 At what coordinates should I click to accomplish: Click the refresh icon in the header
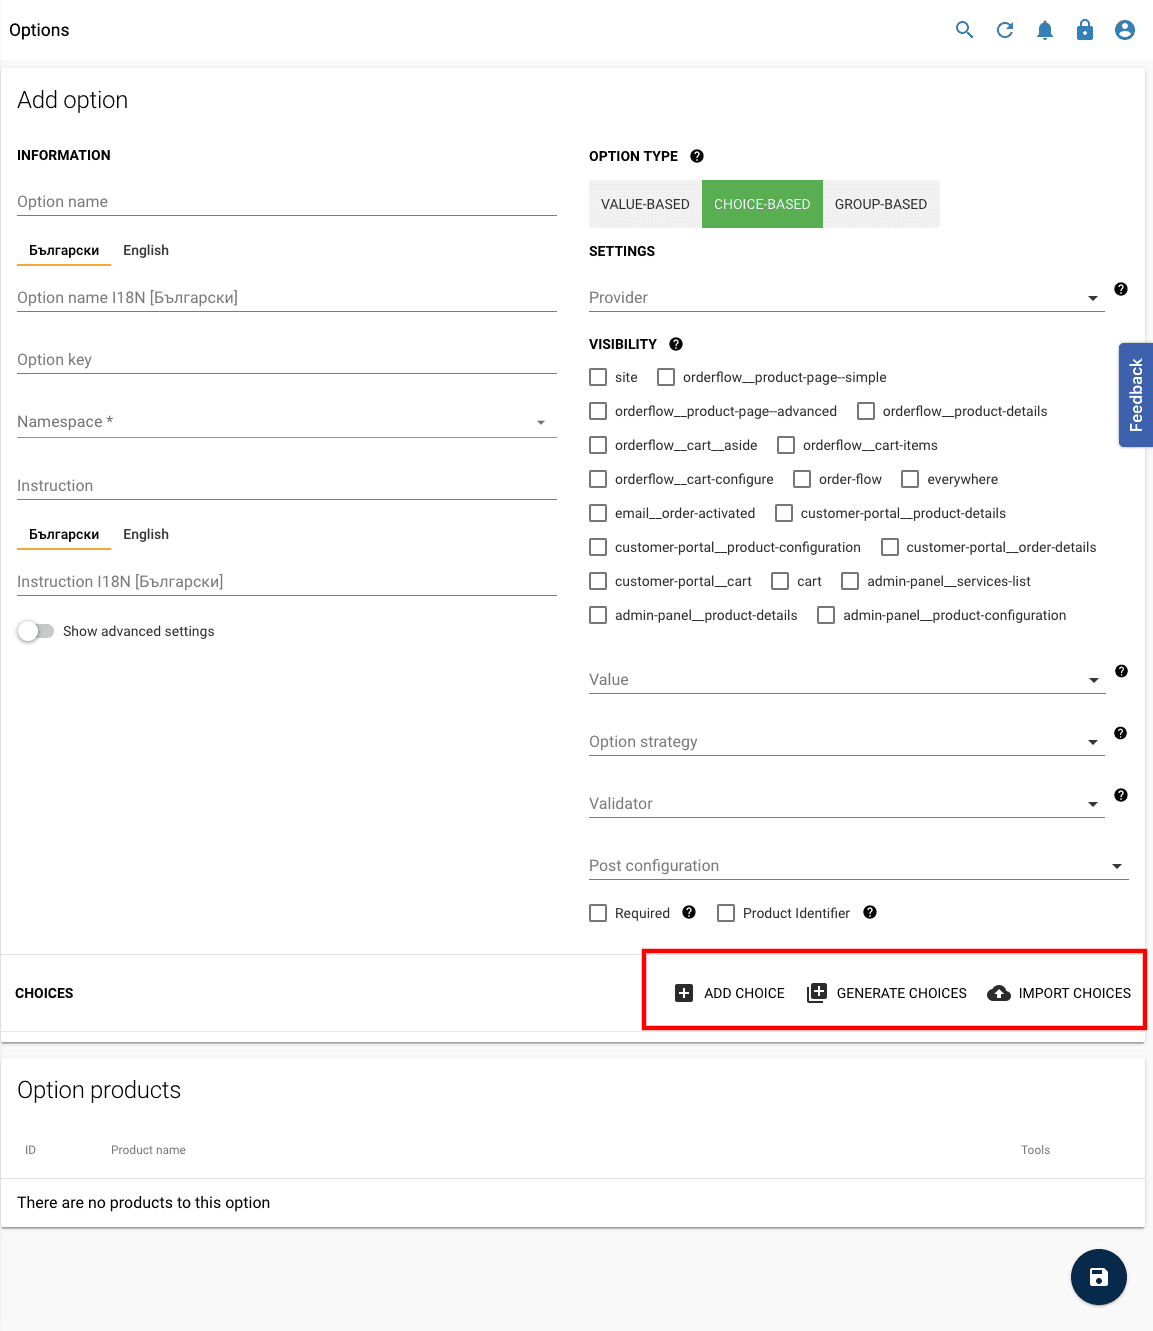[1004, 30]
